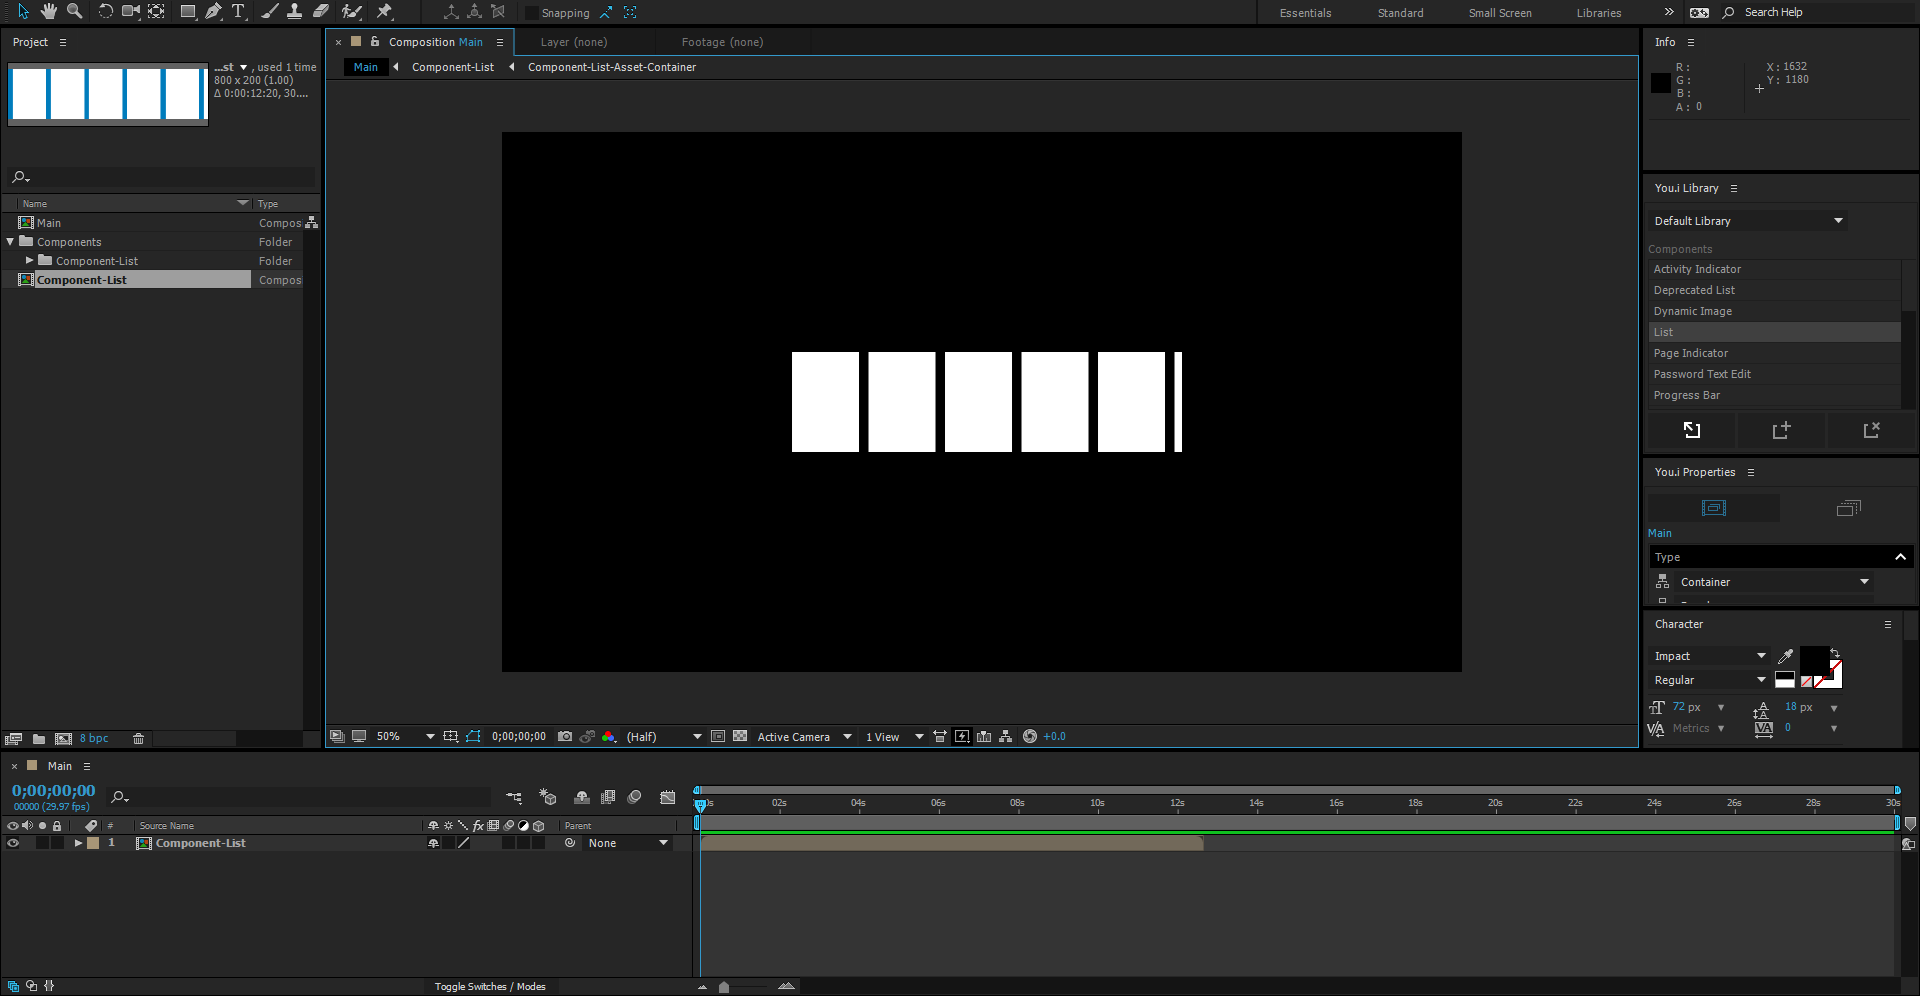The height and width of the screenshot is (996, 1920).
Task: Take a snapshot with camera icon
Action: [565, 737]
